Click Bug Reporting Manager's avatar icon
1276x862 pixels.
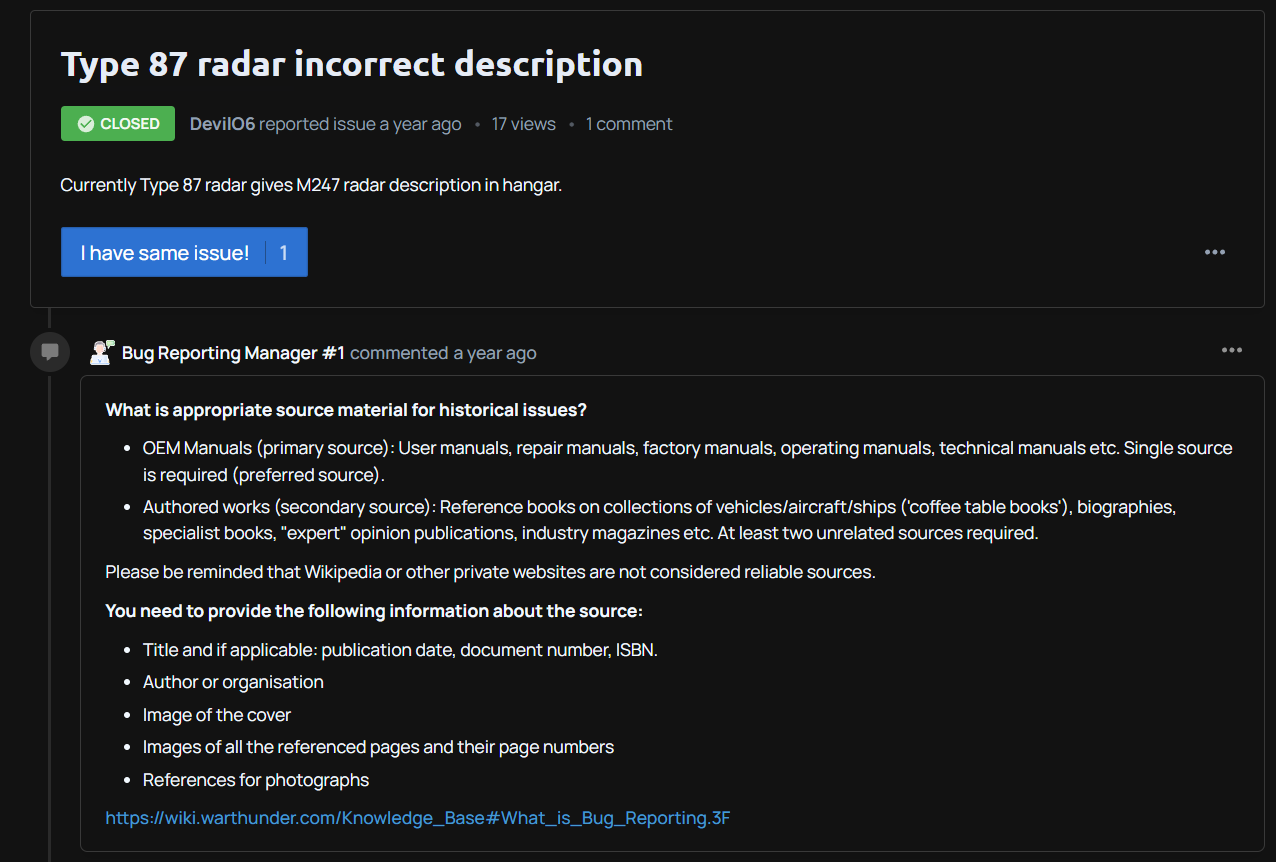pos(101,352)
